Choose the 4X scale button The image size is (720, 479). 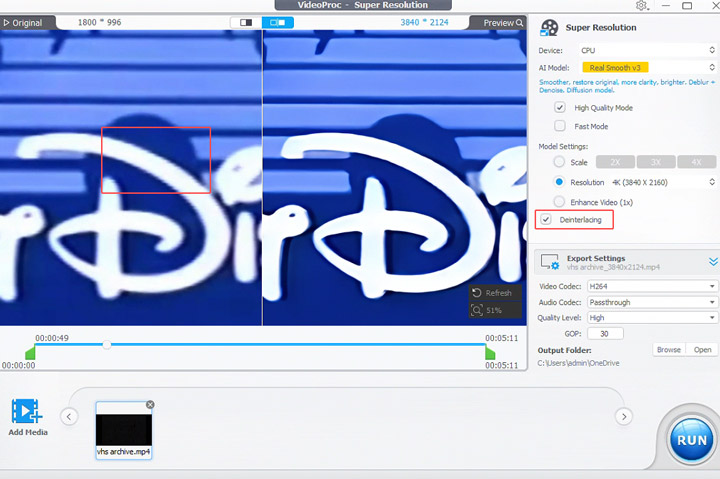pyautogui.click(x=697, y=162)
